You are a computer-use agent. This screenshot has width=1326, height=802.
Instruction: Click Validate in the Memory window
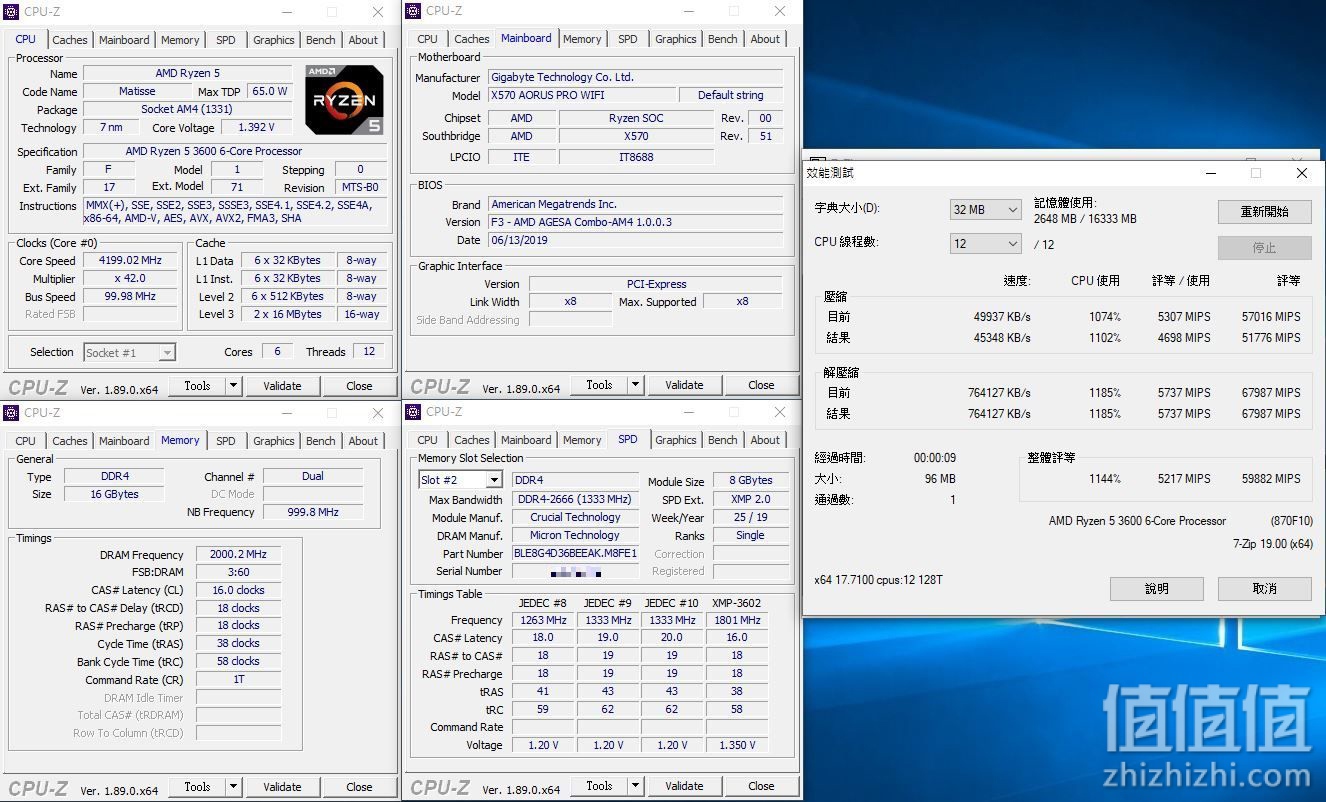(282, 786)
